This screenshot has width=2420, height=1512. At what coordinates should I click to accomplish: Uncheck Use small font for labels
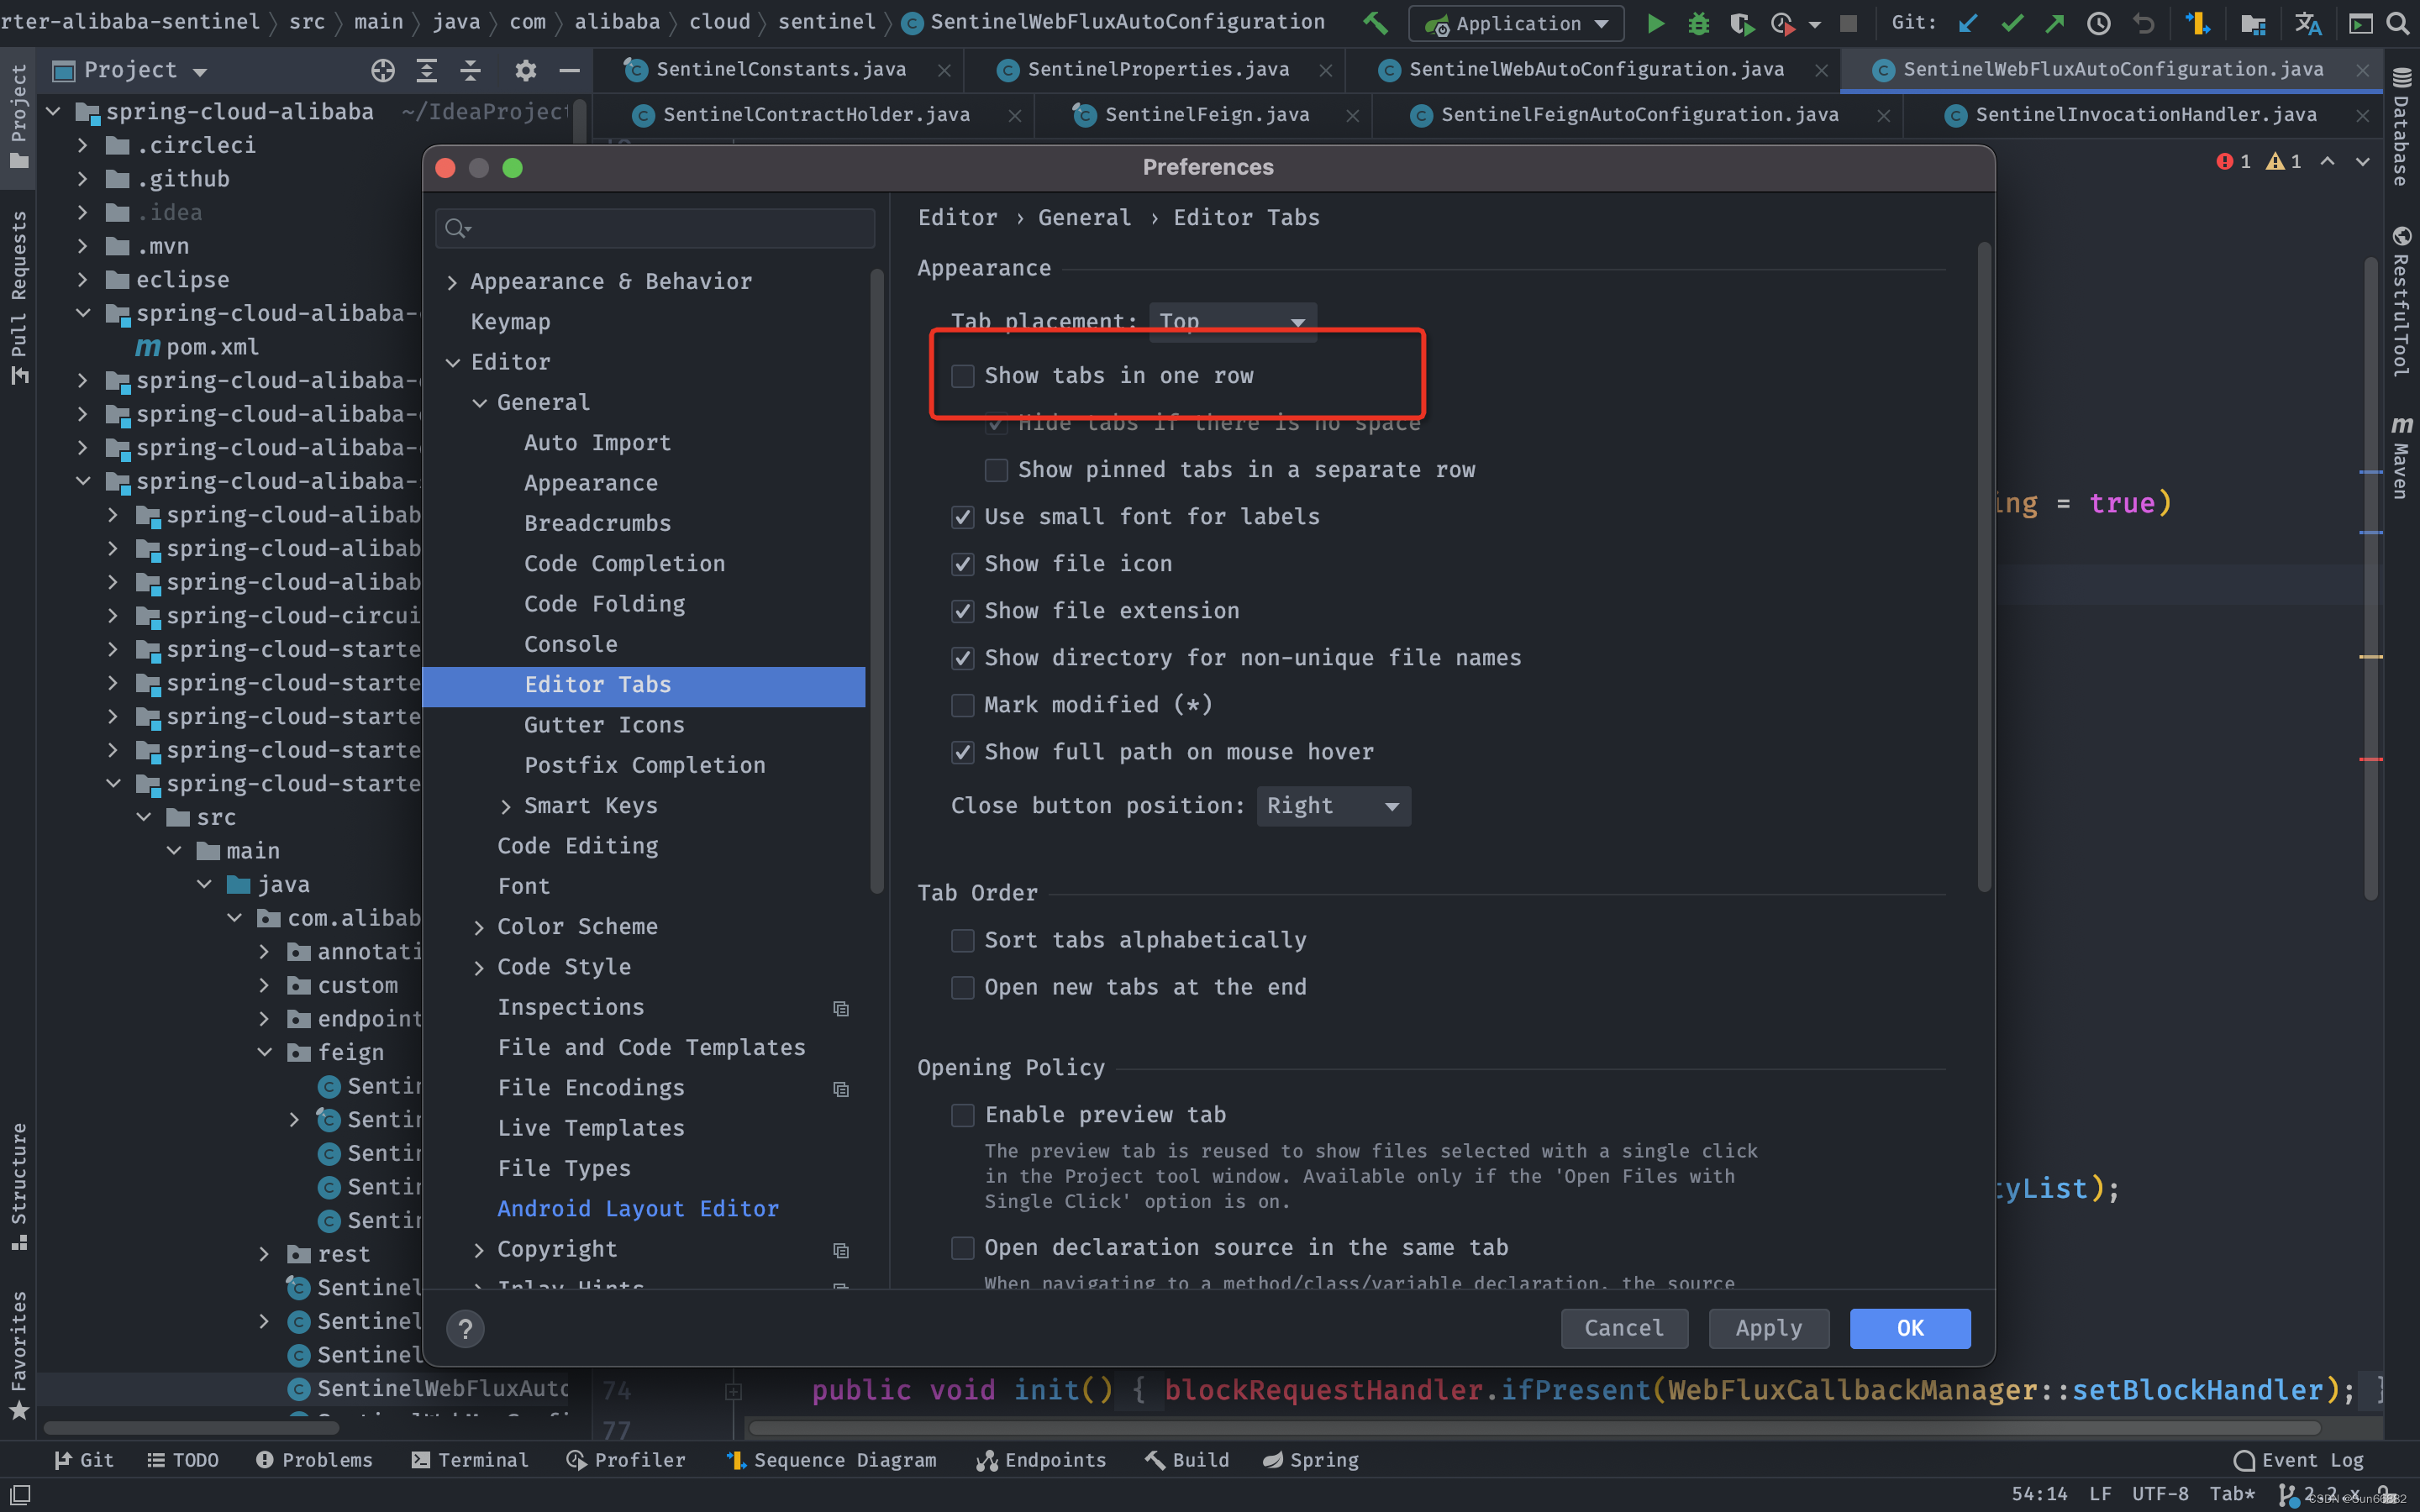(962, 517)
